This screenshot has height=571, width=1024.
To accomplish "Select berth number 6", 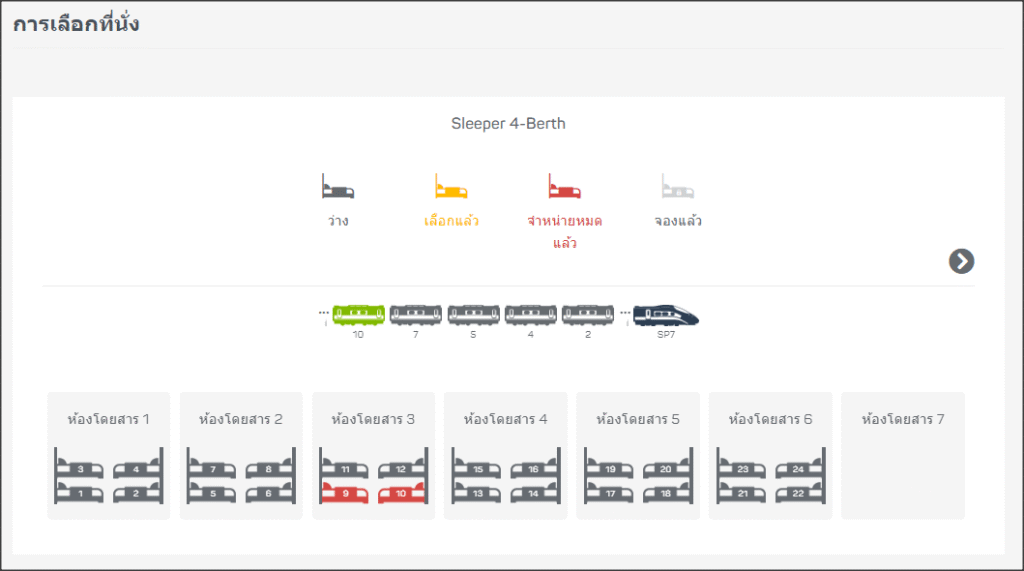I will [264, 493].
